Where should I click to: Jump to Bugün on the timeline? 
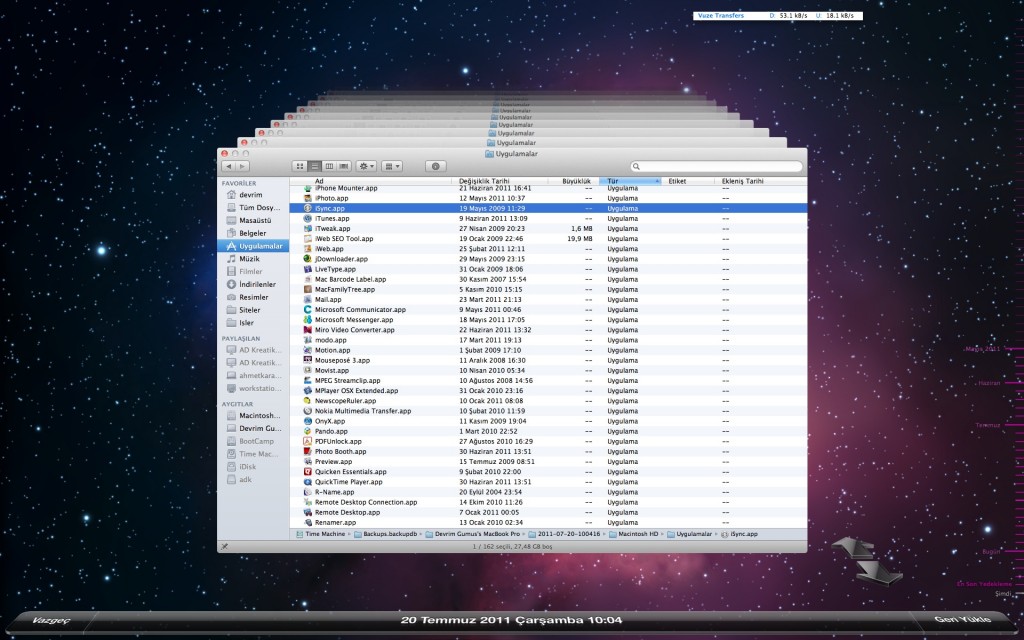pyautogui.click(x=991, y=551)
